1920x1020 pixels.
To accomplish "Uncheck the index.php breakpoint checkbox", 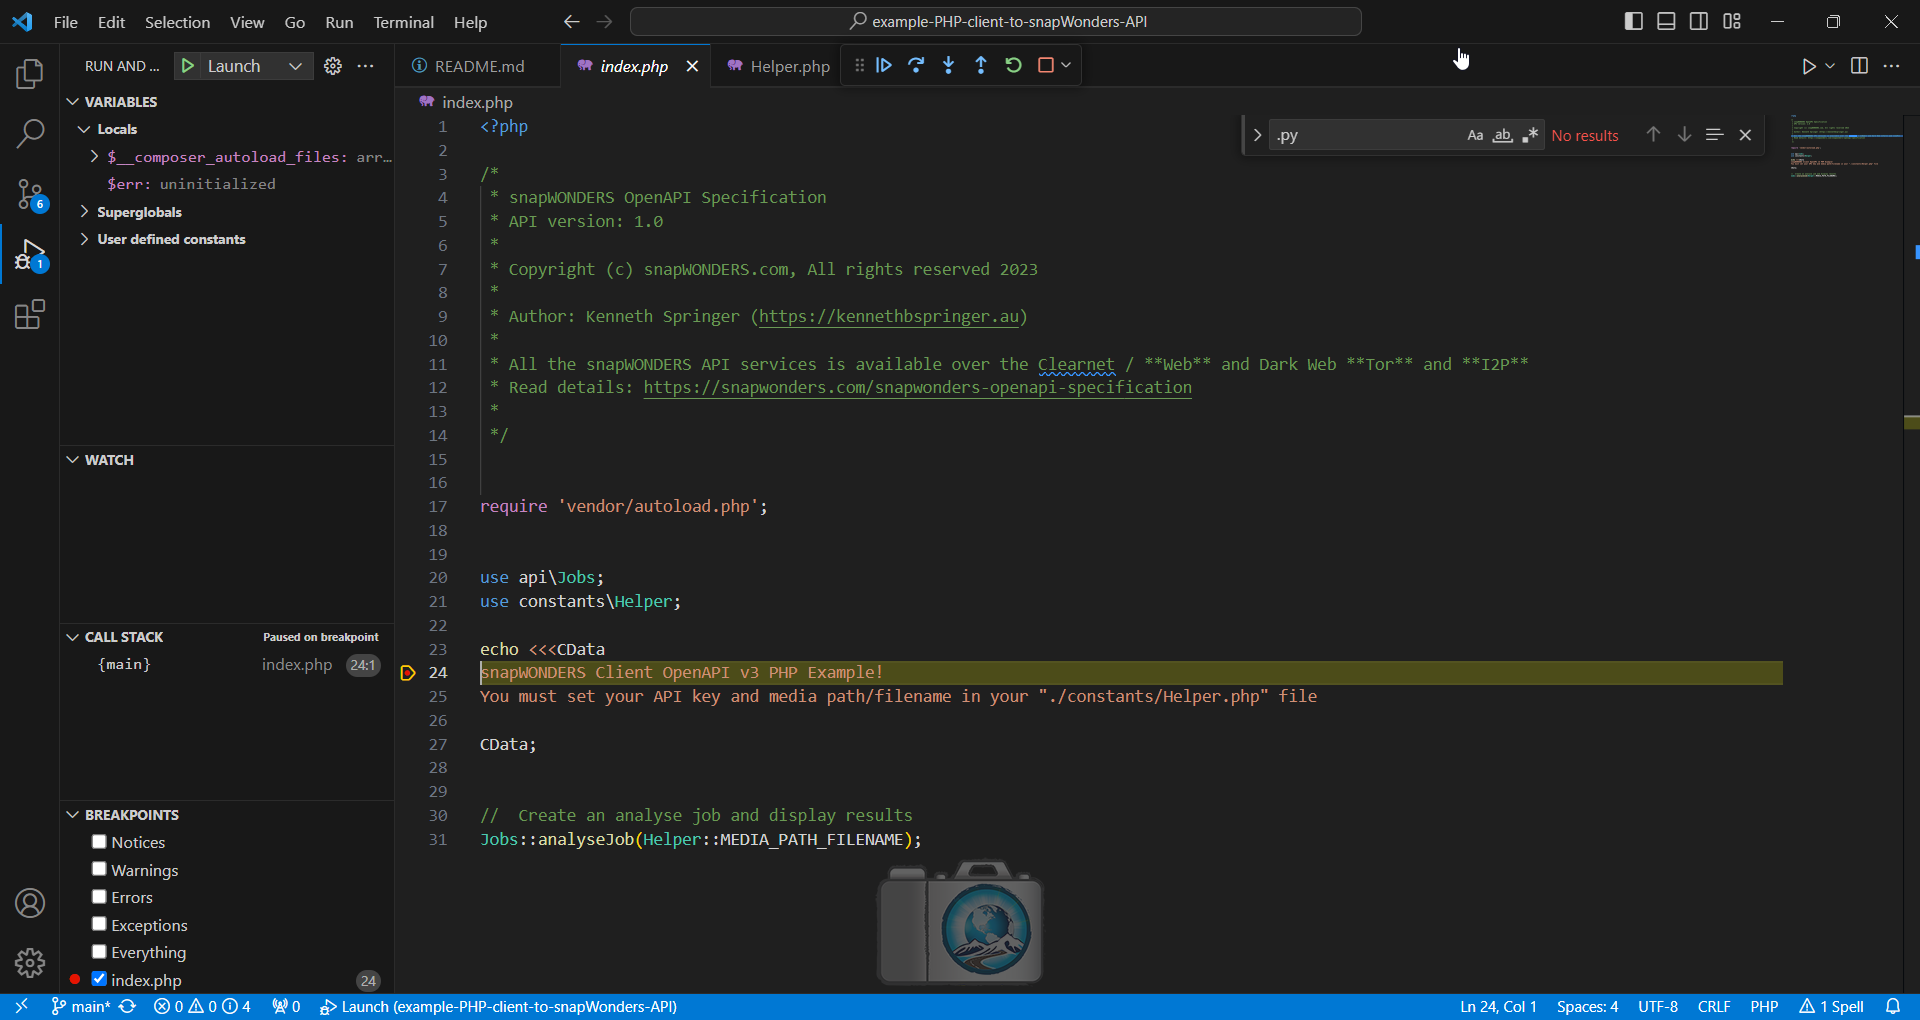I will point(99,979).
